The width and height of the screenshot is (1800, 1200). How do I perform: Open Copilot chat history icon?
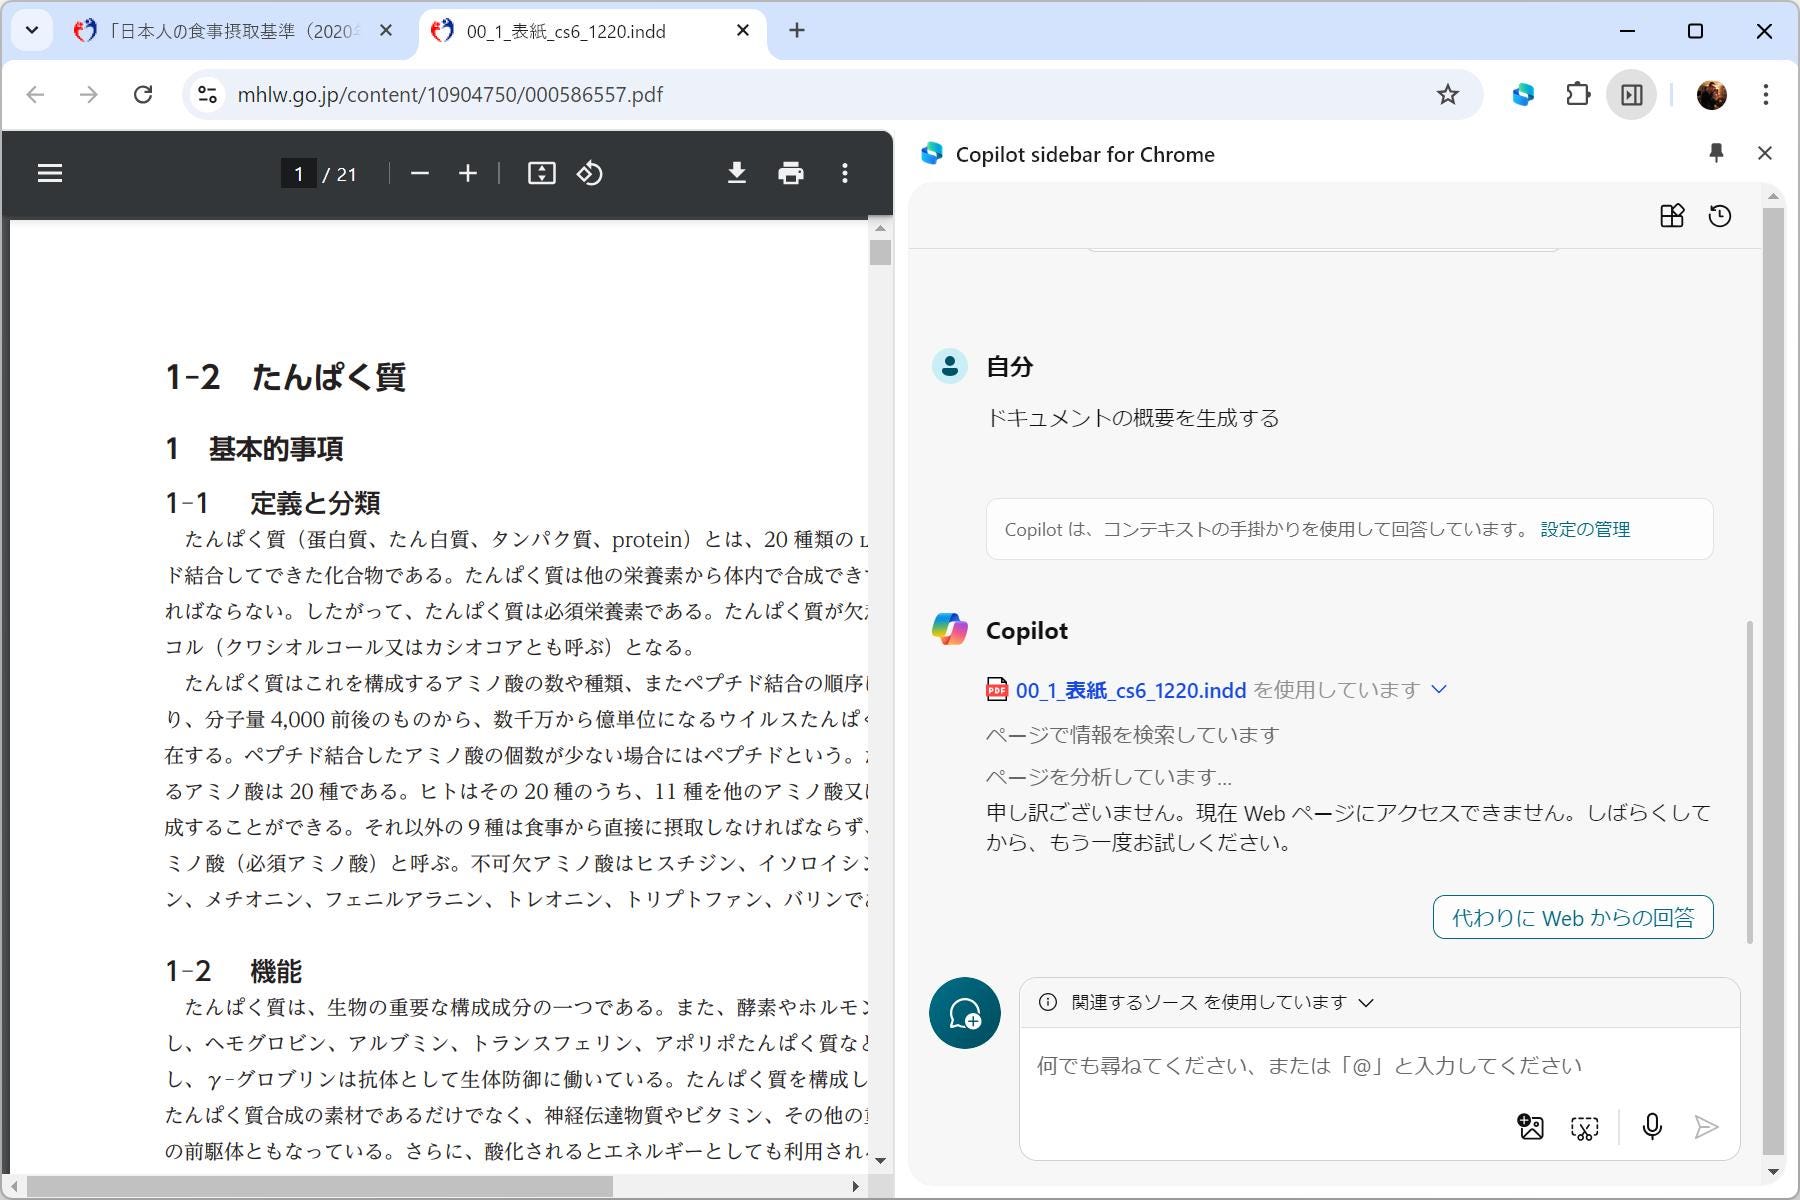(1720, 216)
